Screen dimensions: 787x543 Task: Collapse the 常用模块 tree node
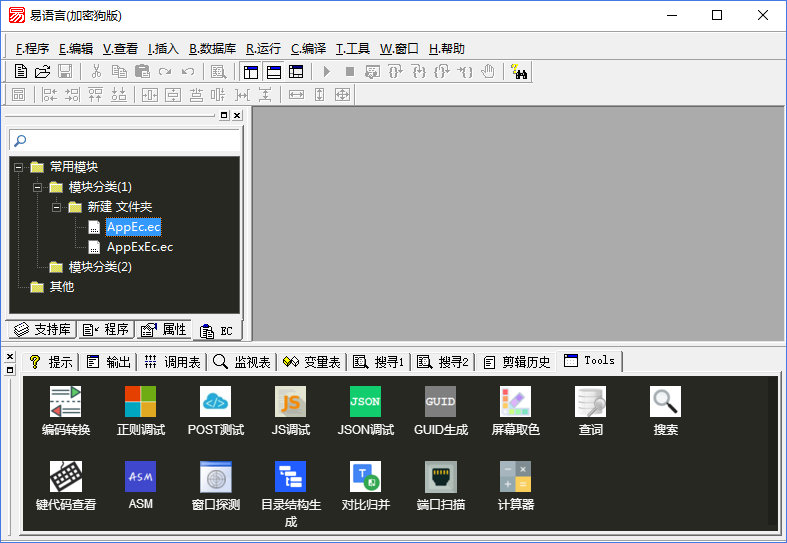19,167
